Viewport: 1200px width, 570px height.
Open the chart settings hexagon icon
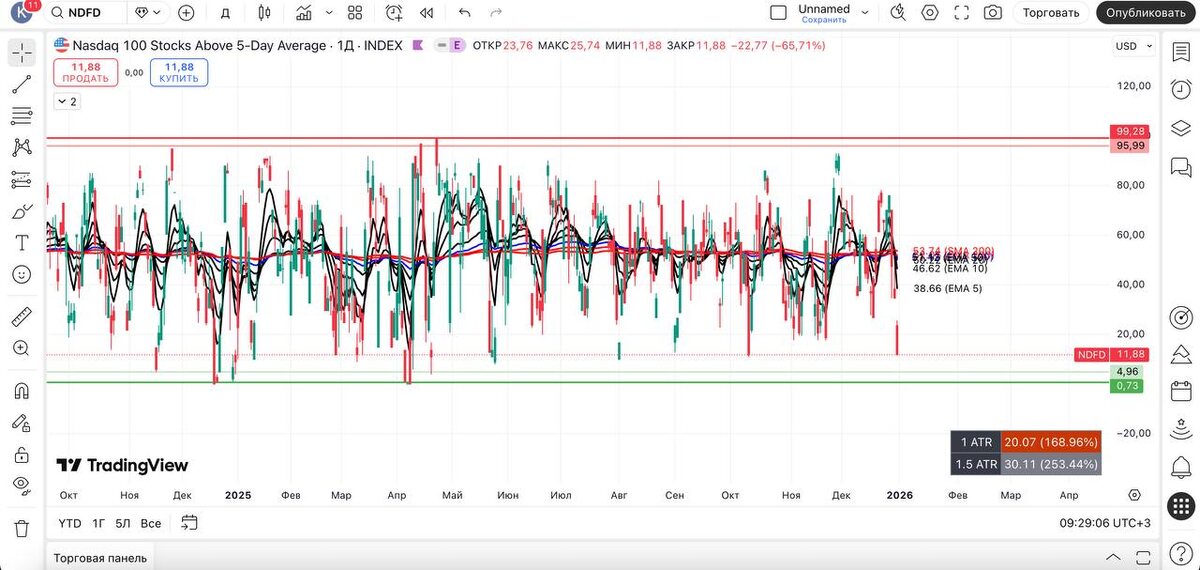(930, 13)
